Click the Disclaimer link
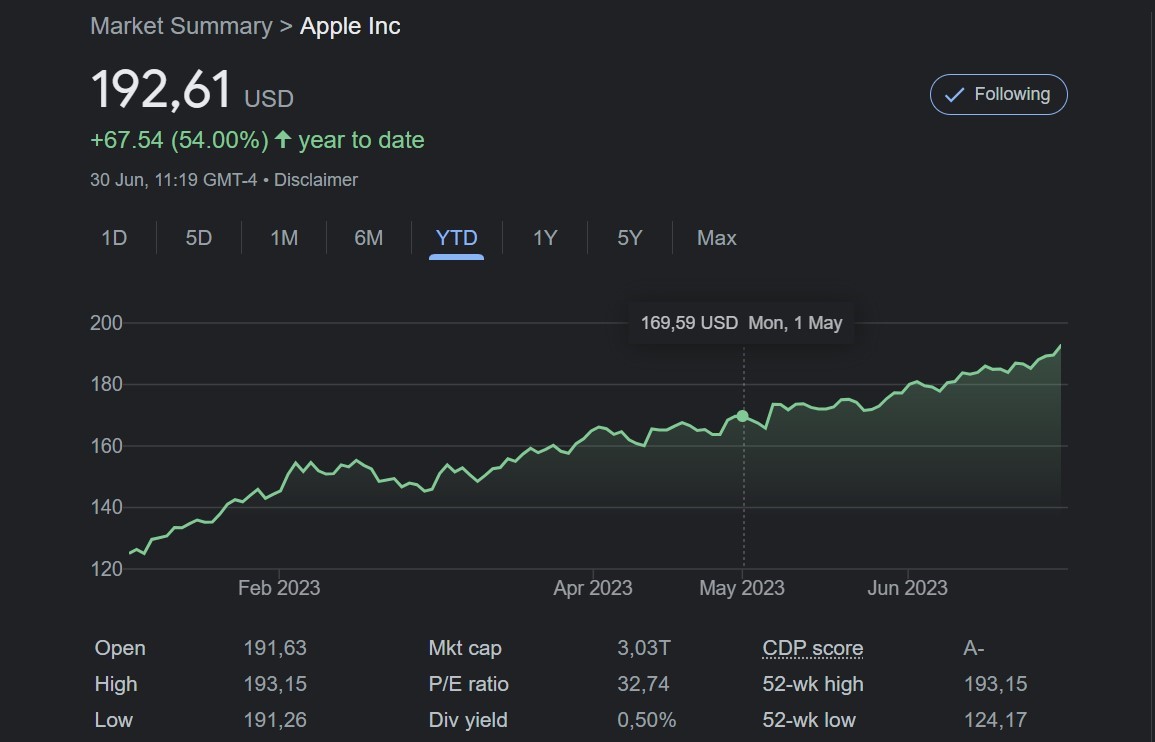 (x=316, y=180)
